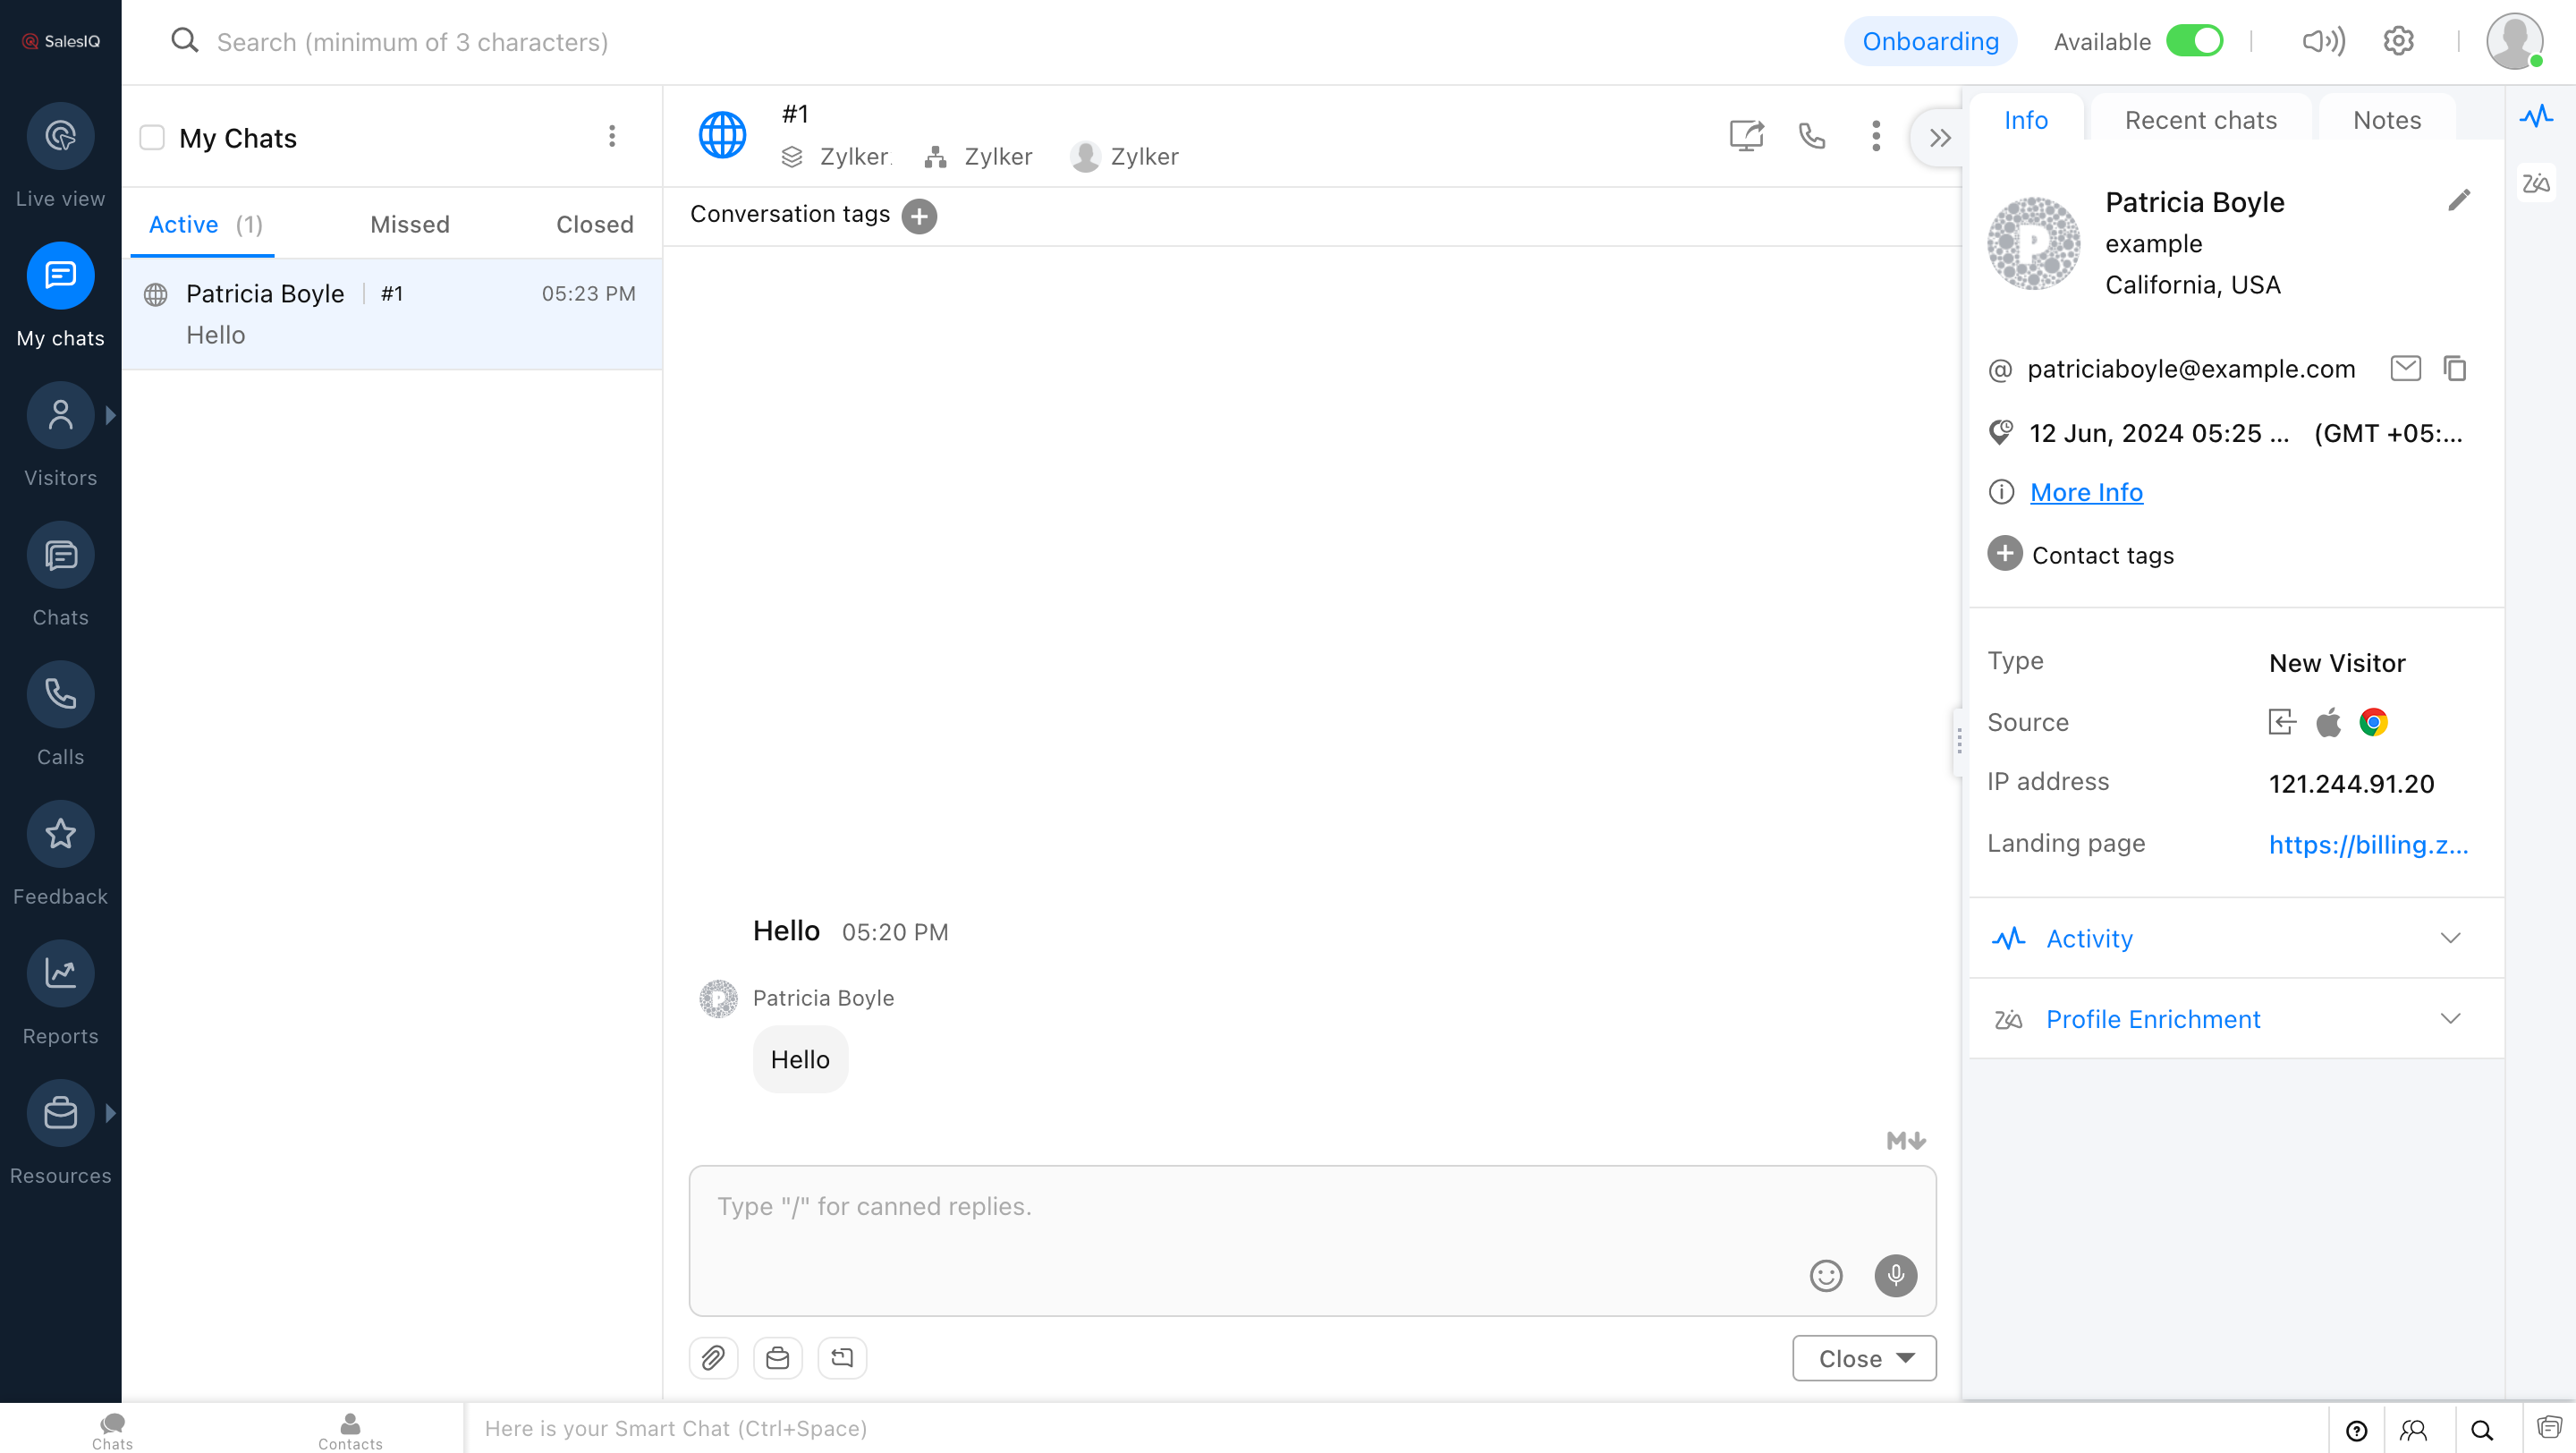Start screen sharing from the chat header
Image resolution: width=2576 pixels, height=1453 pixels.
(1746, 137)
